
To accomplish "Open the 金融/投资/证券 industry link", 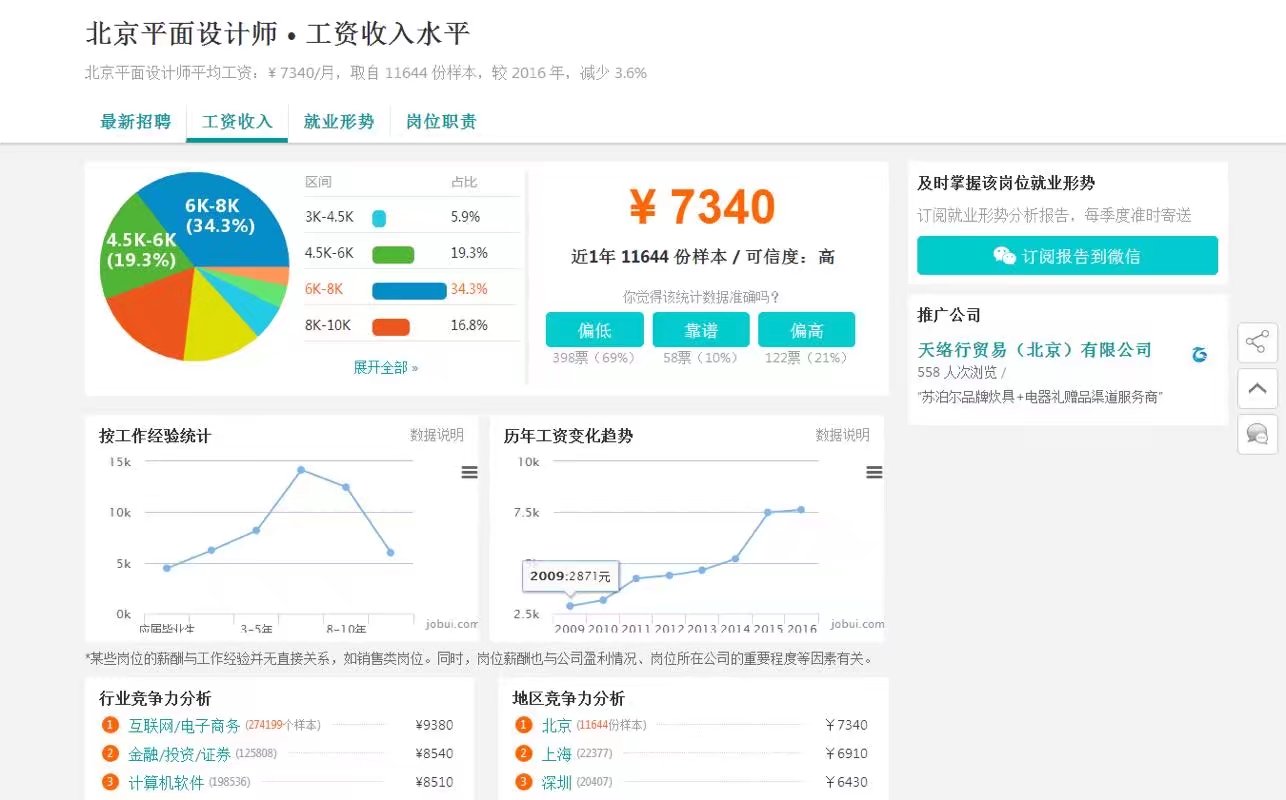I will point(179,754).
